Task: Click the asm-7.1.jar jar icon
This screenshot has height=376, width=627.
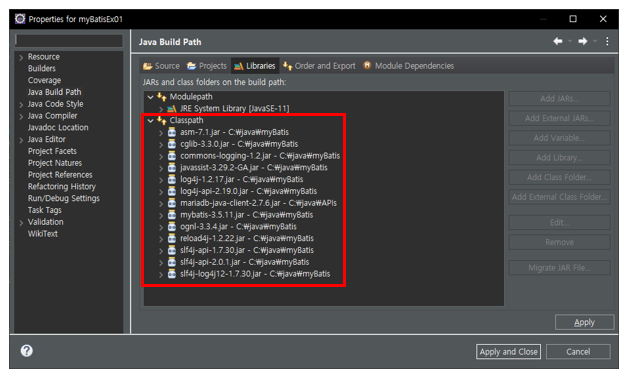Action: (x=172, y=132)
